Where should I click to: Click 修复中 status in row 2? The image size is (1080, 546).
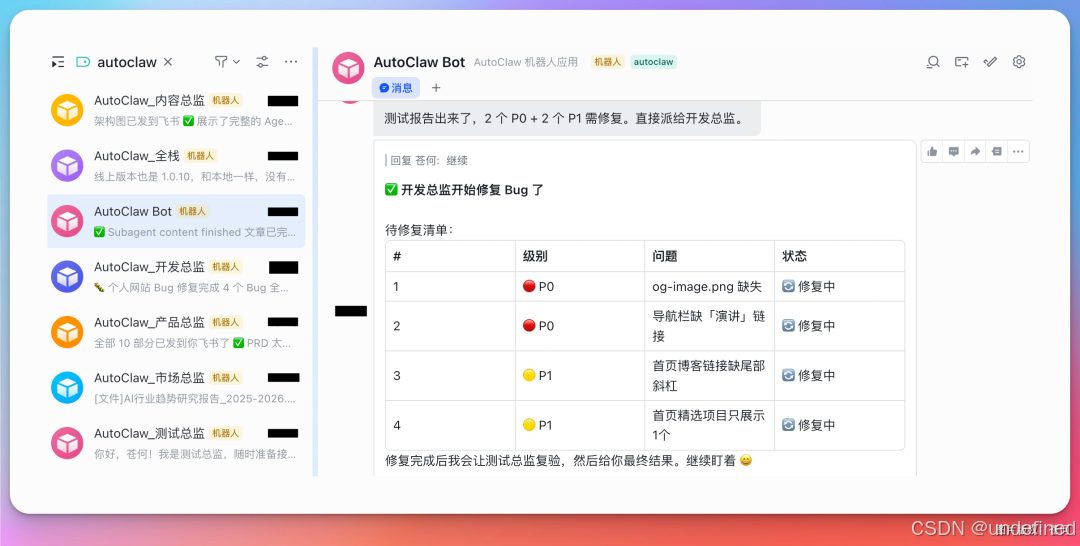809,326
